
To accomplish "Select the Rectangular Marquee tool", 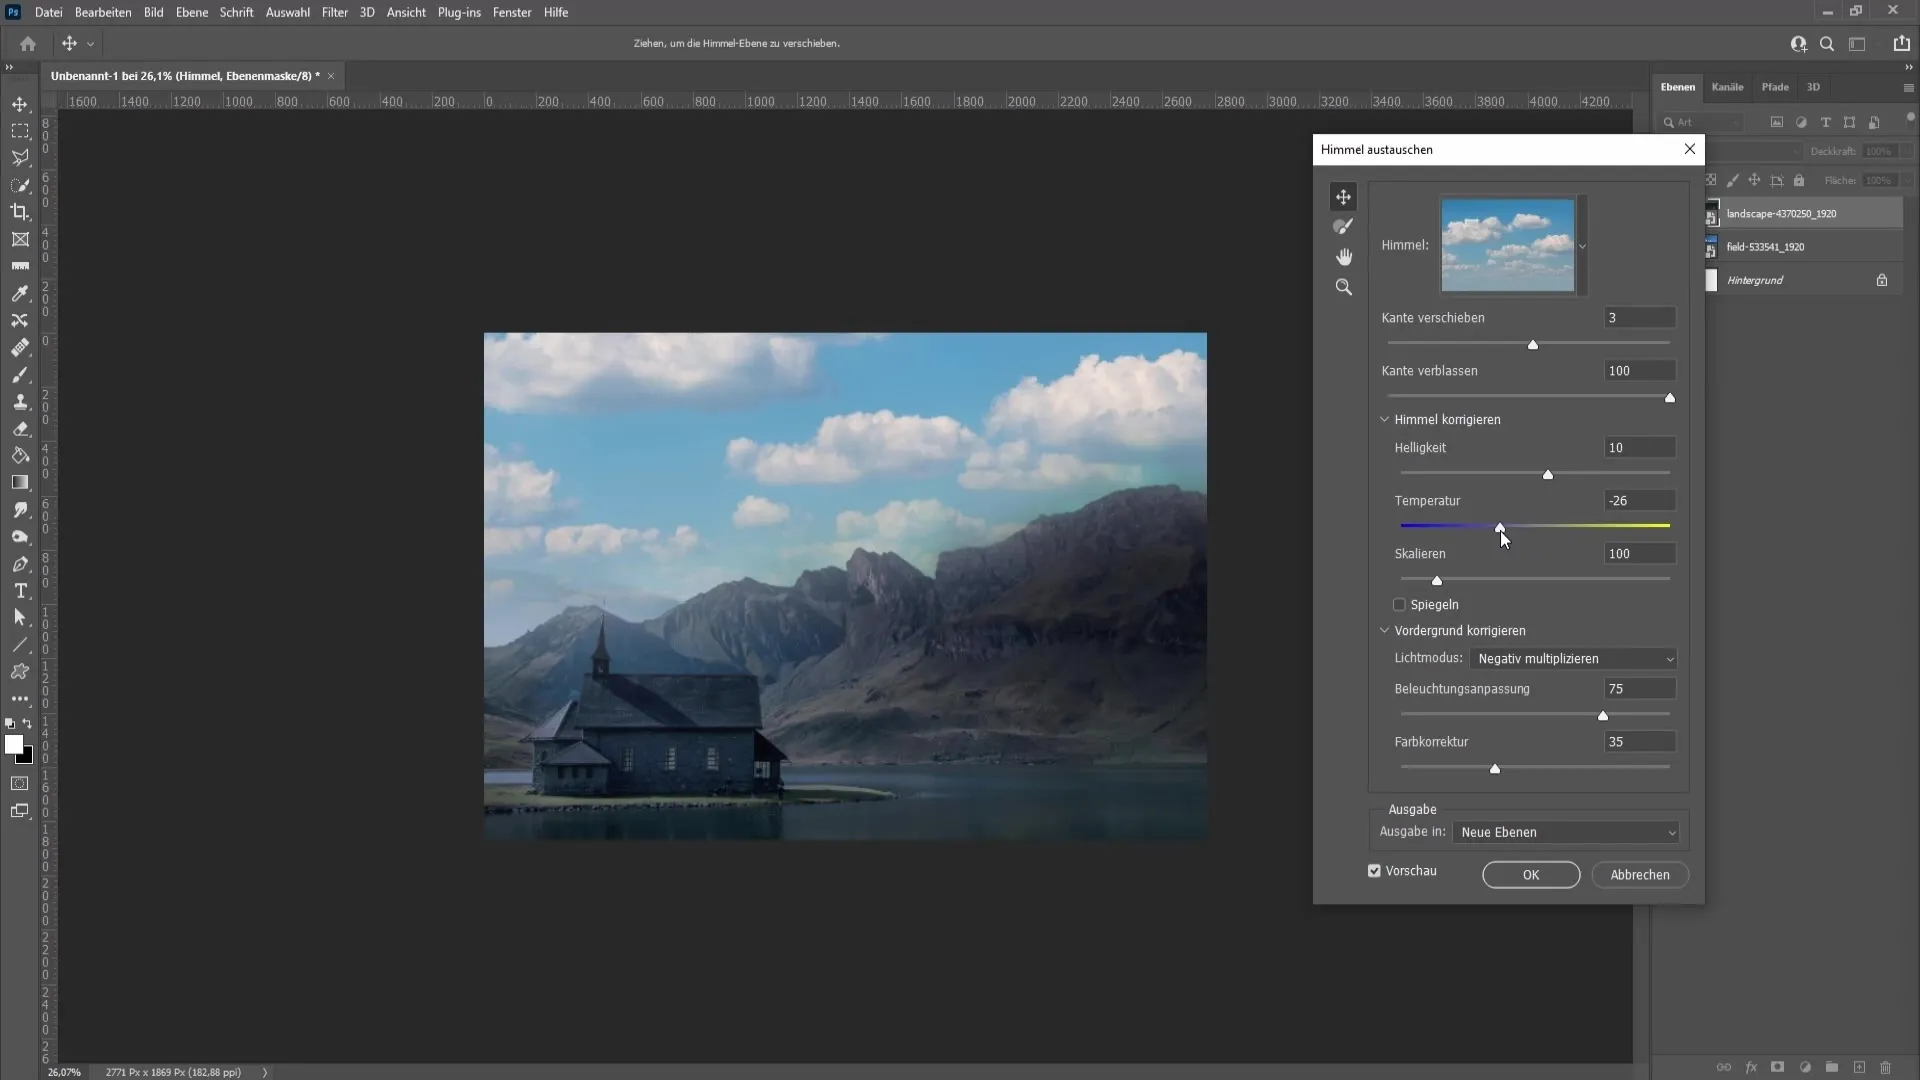I will pyautogui.click(x=20, y=131).
